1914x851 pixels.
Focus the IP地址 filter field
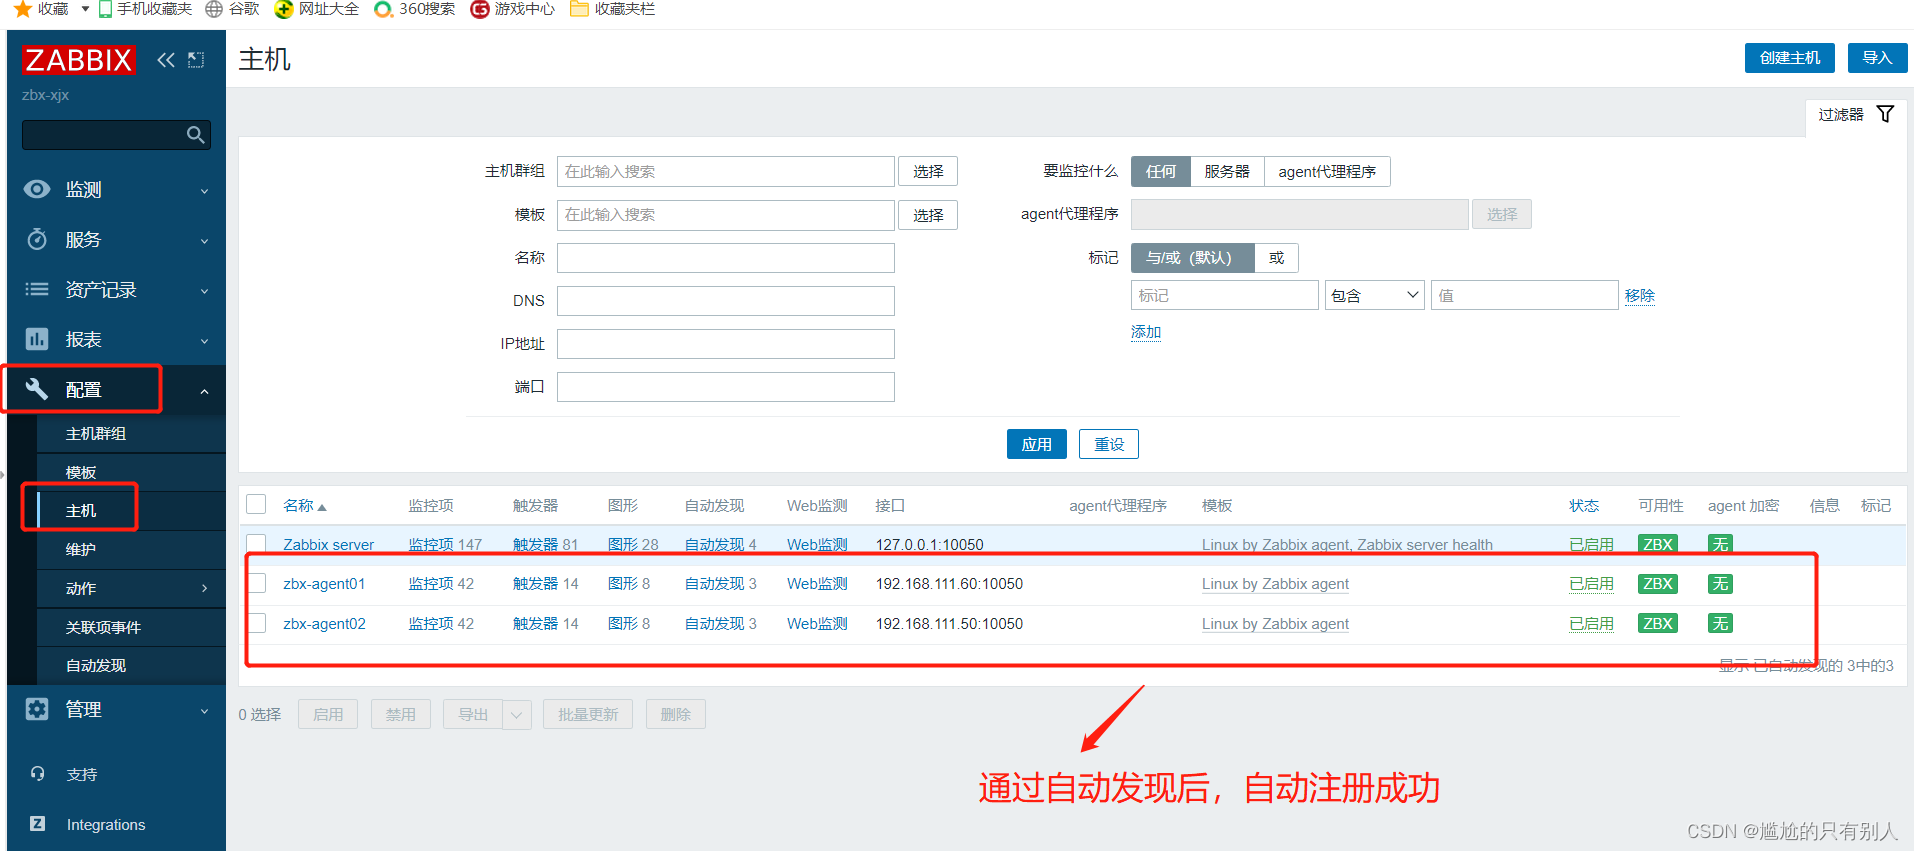pos(725,343)
